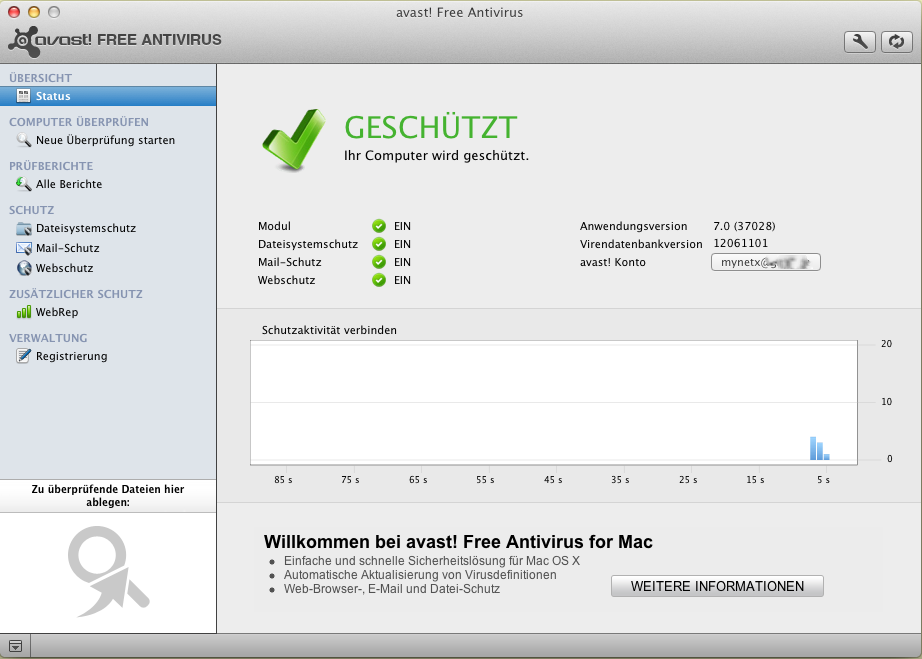Image resolution: width=922 pixels, height=659 pixels.
Task: Click the WebRep green bars icon
Action: click(24, 312)
